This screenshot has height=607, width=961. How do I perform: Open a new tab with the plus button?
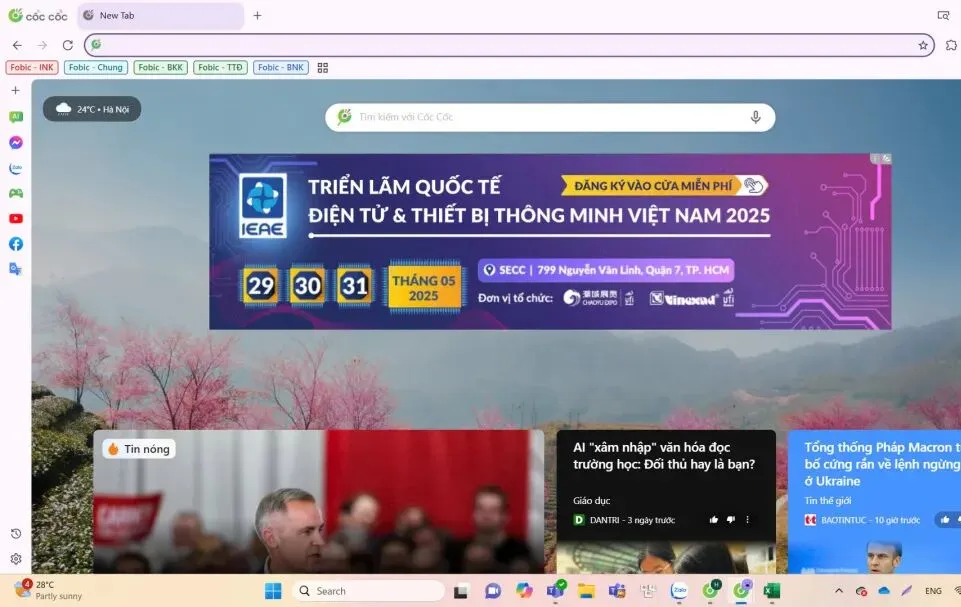(x=257, y=15)
